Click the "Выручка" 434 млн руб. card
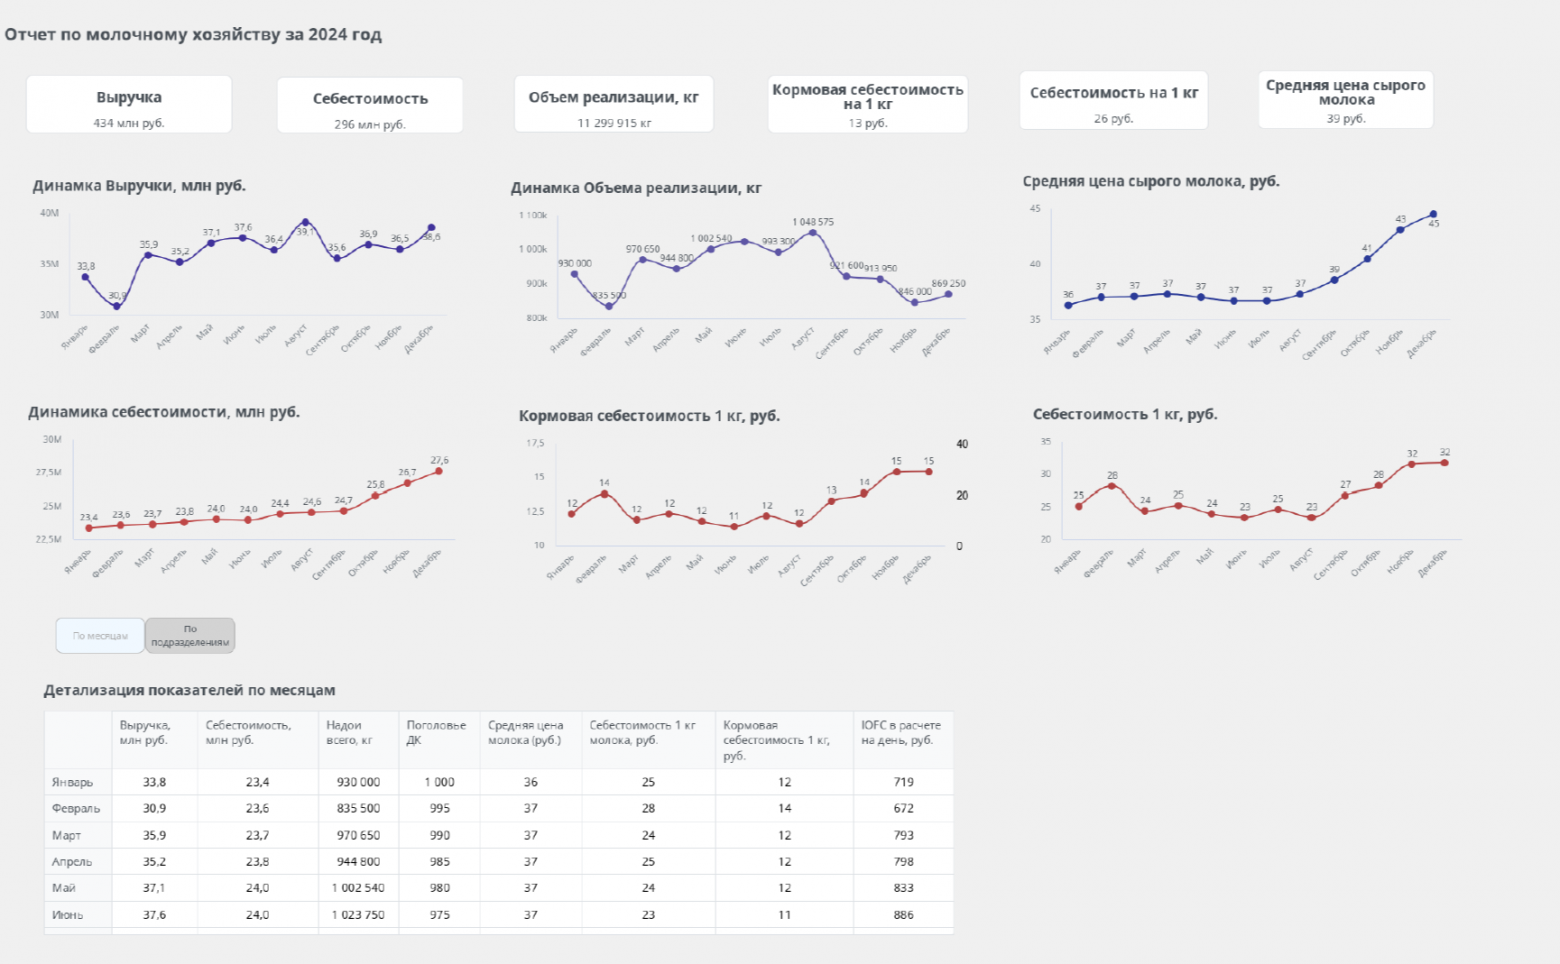This screenshot has height=964, width=1560. pyautogui.click(x=129, y=104)
